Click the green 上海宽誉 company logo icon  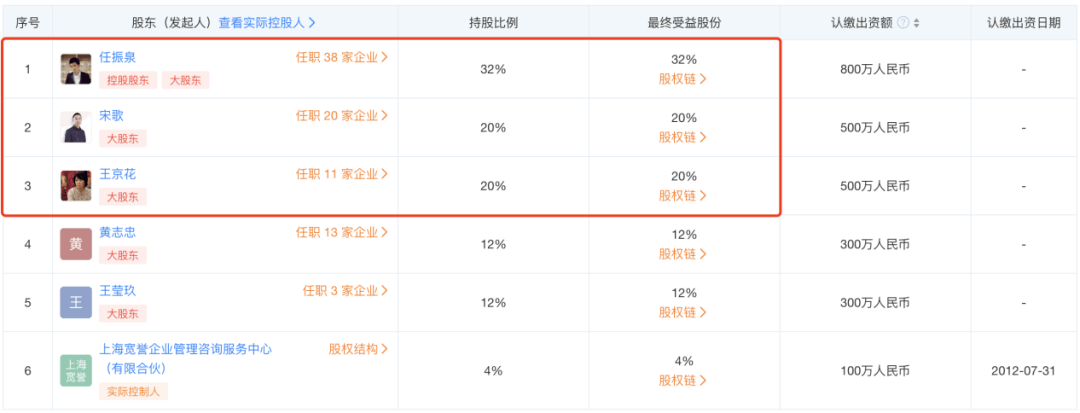[76, 370]
